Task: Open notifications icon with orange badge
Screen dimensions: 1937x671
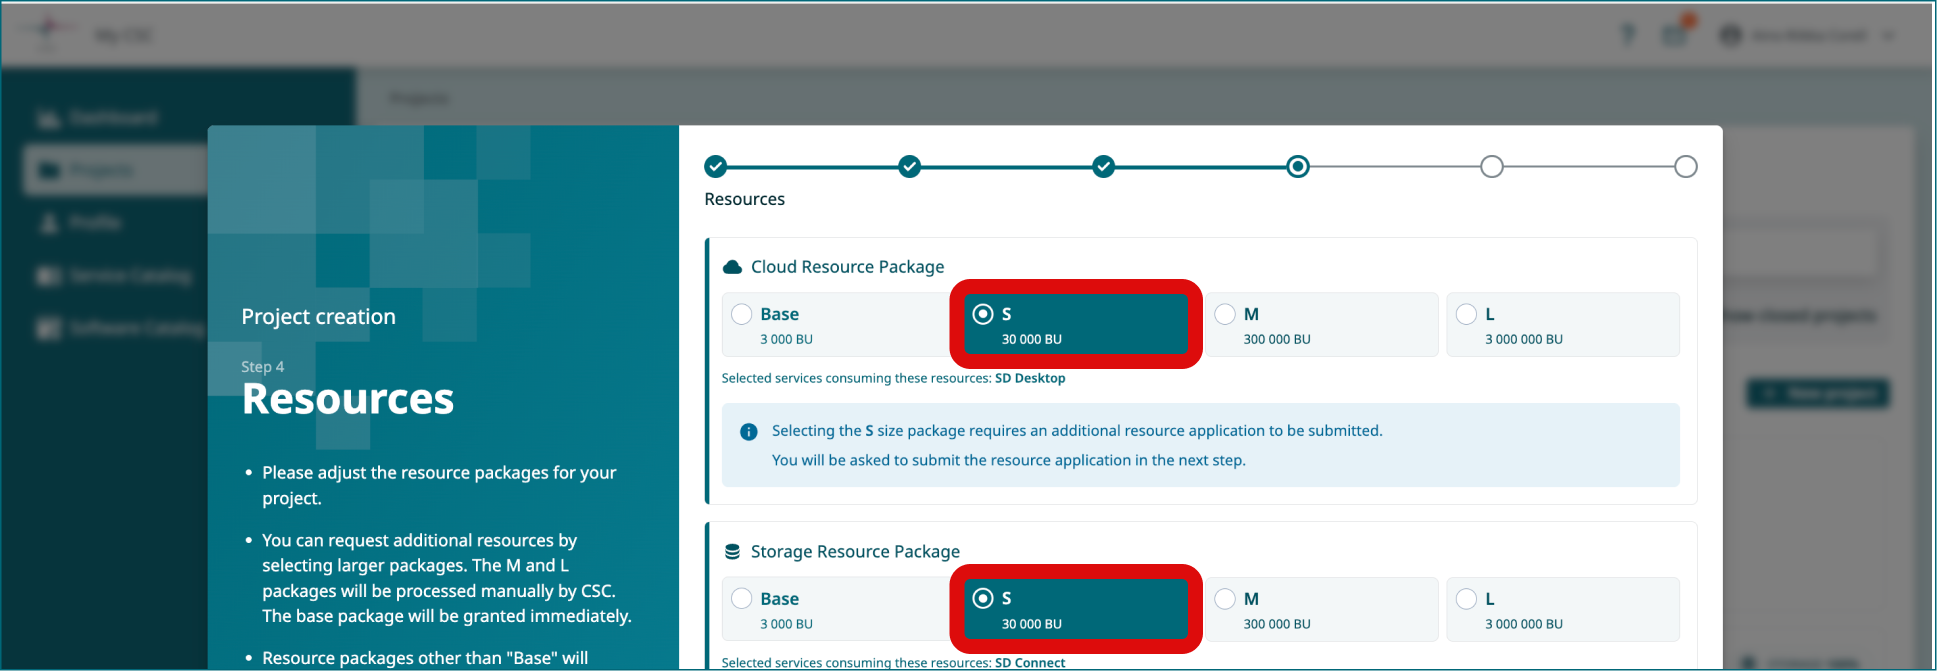Action: pyautogui.click(x=1674, y=35)
